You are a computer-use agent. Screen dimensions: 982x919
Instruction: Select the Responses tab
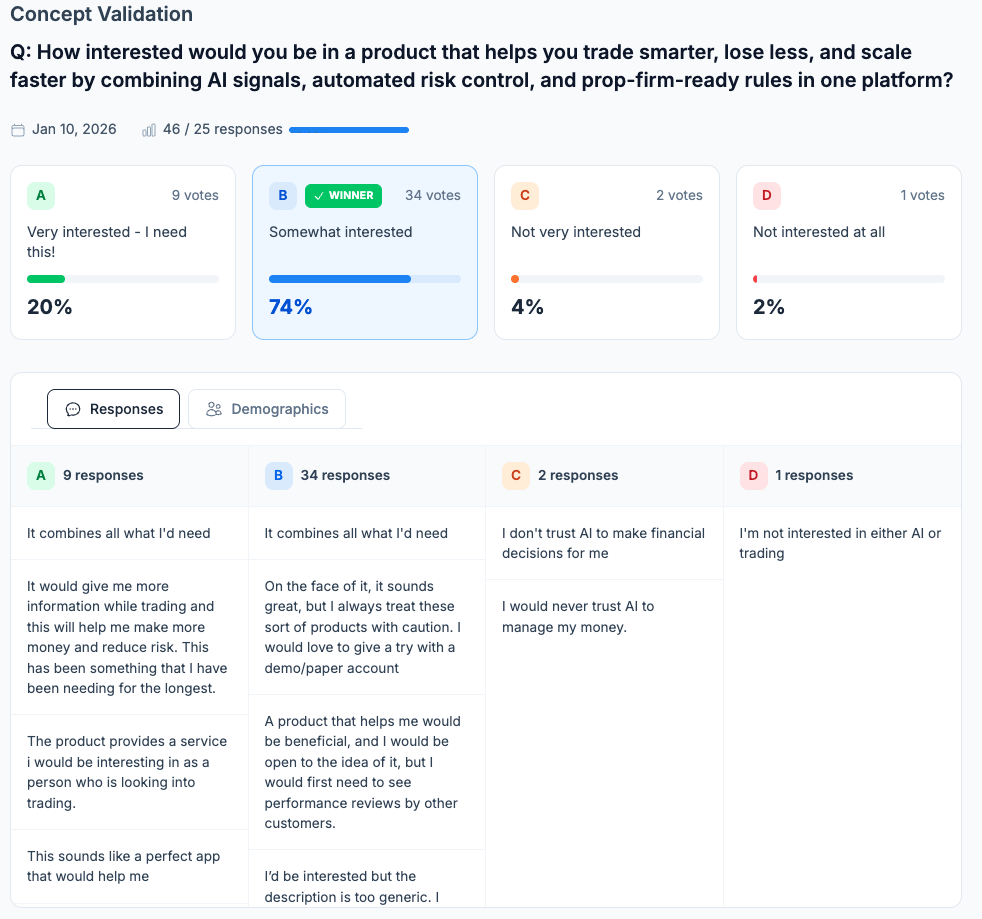point(113,409)
